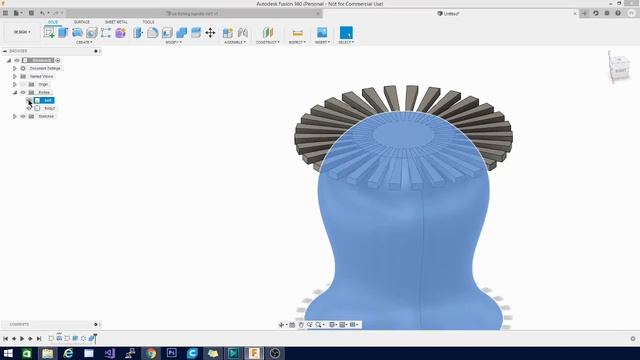640x360 pixels.
Task: Open the Construct dropdown menu
Action: (267, 42)
